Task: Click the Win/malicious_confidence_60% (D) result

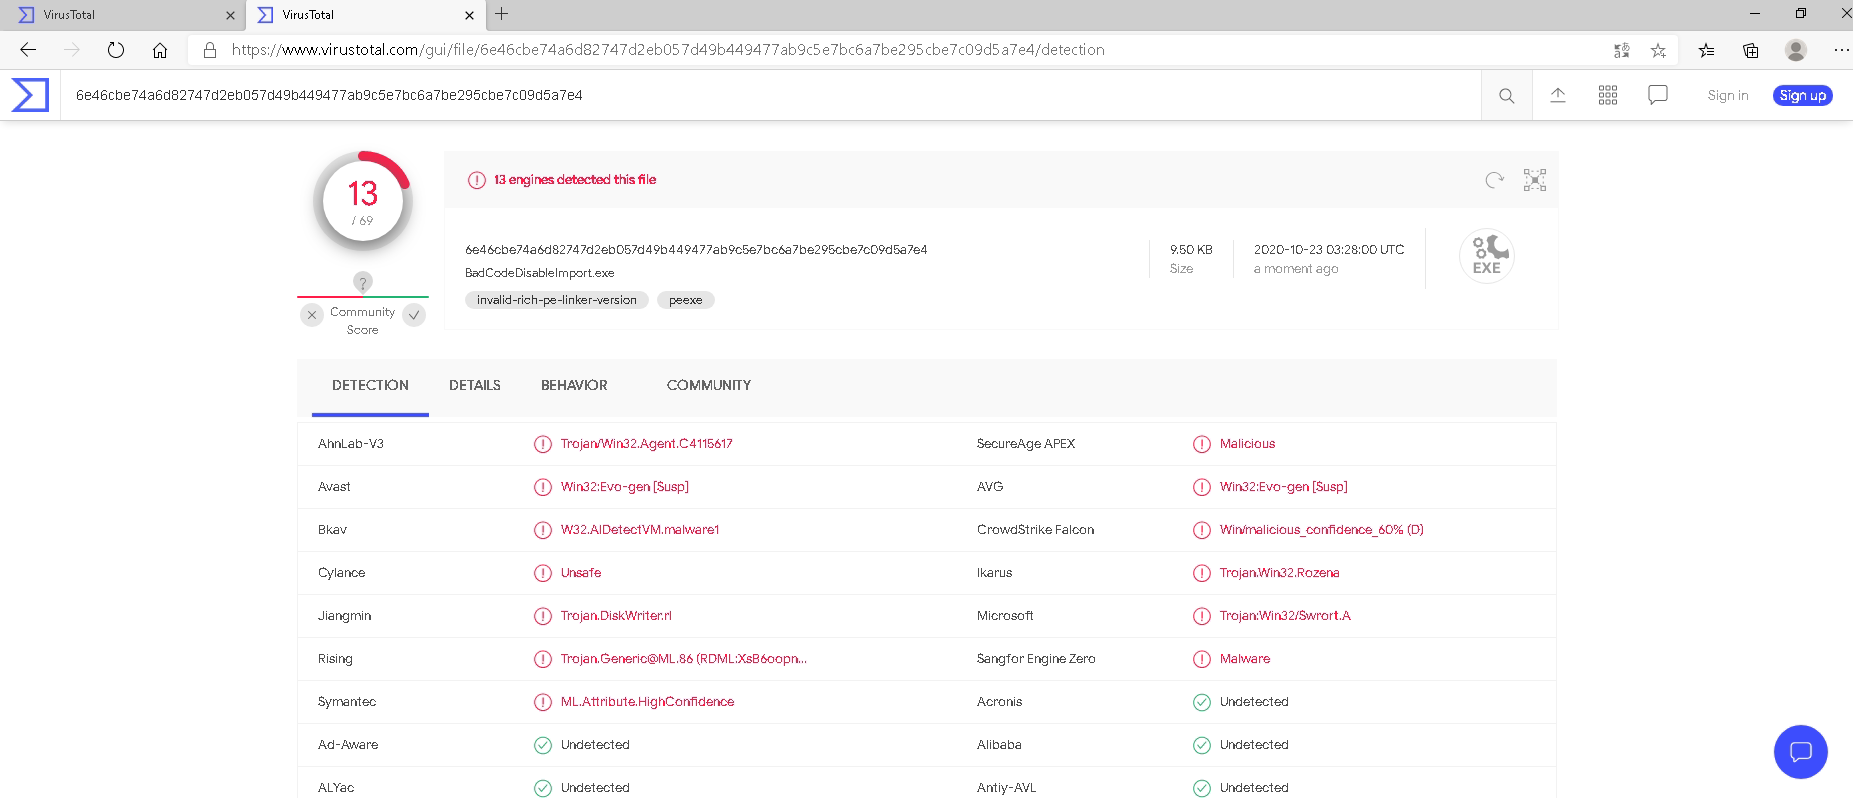Action: click(x=1321, y=530)
